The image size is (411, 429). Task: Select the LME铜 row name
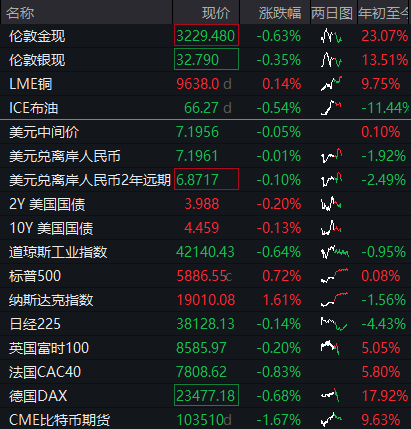coord(31,84)
